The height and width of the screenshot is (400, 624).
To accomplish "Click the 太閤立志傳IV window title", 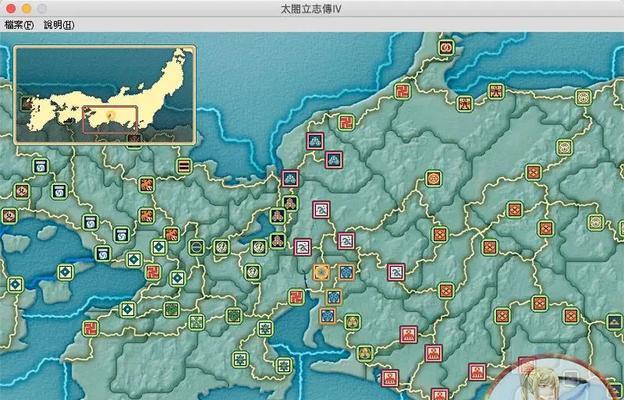I will (311, 9).
